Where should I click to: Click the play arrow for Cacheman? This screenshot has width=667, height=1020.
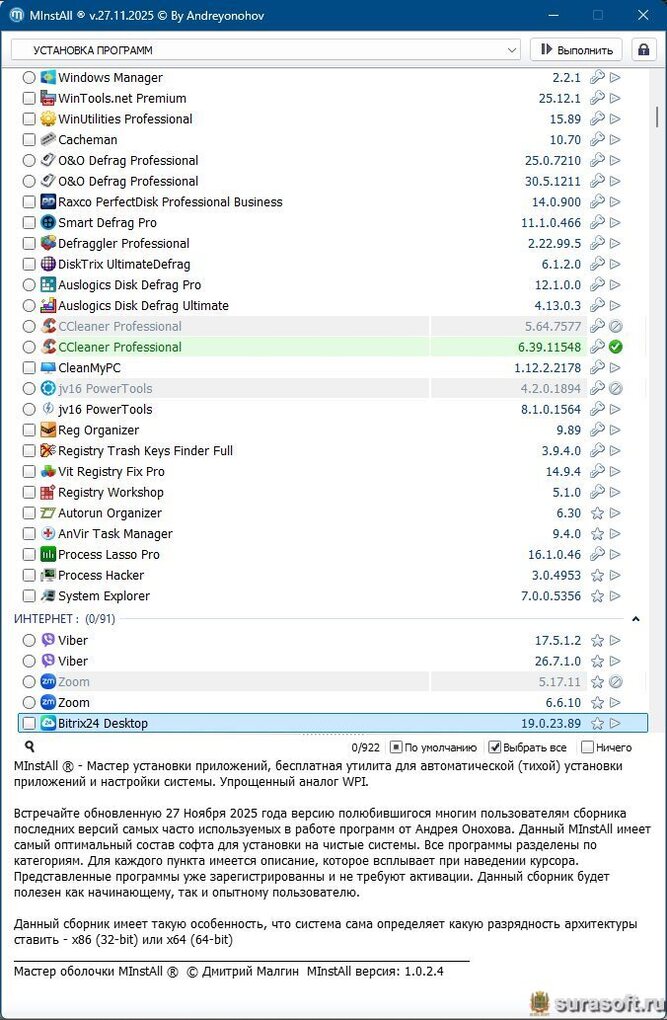[x=615, y=140]
